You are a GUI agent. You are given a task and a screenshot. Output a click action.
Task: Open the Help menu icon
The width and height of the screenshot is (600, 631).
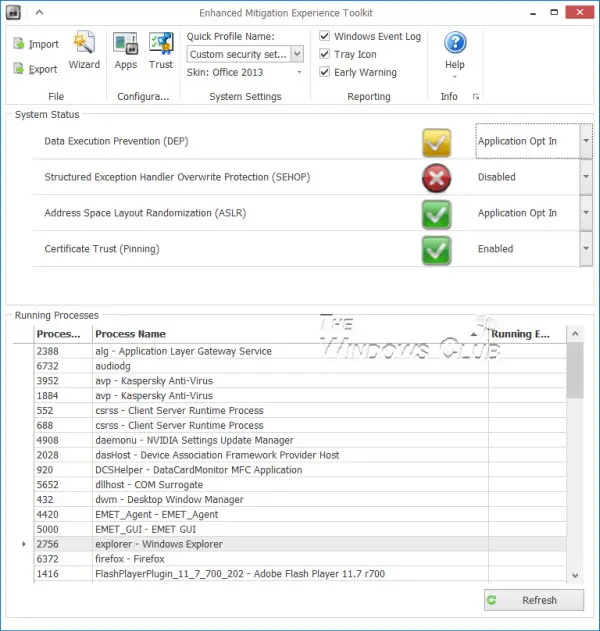[455, 43]
